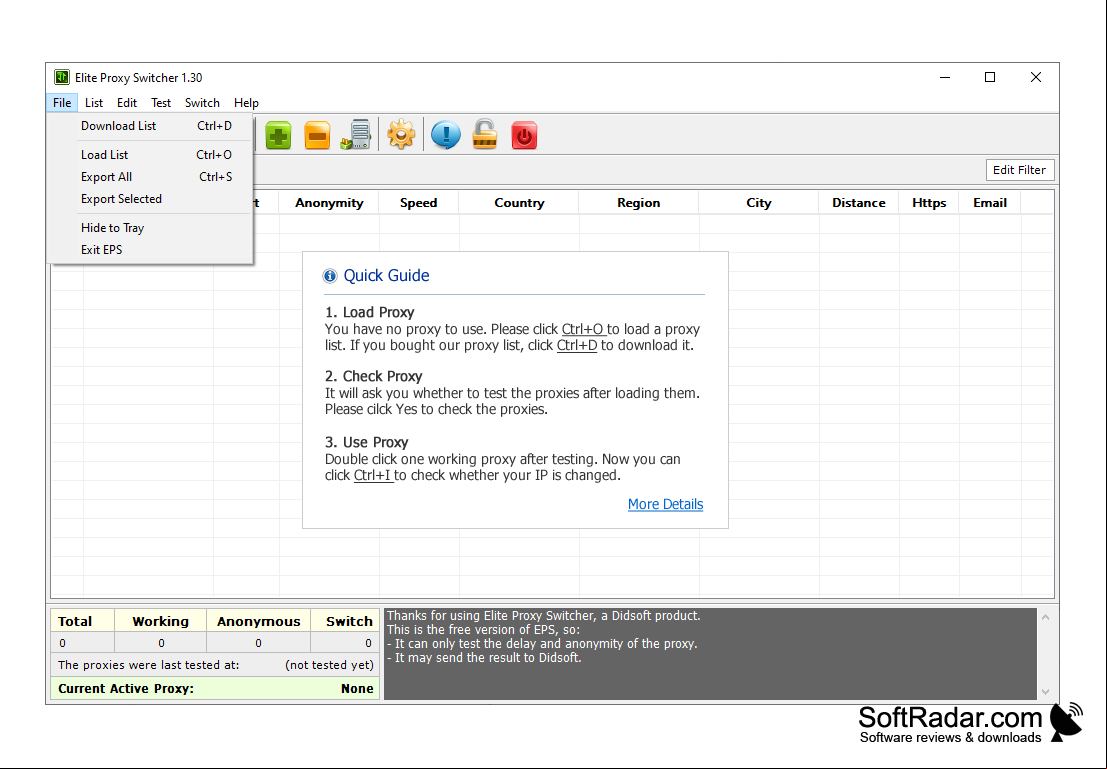The image size is (1107, 769).
Task: Sort by the Distance column header
Action: (858, 203)
